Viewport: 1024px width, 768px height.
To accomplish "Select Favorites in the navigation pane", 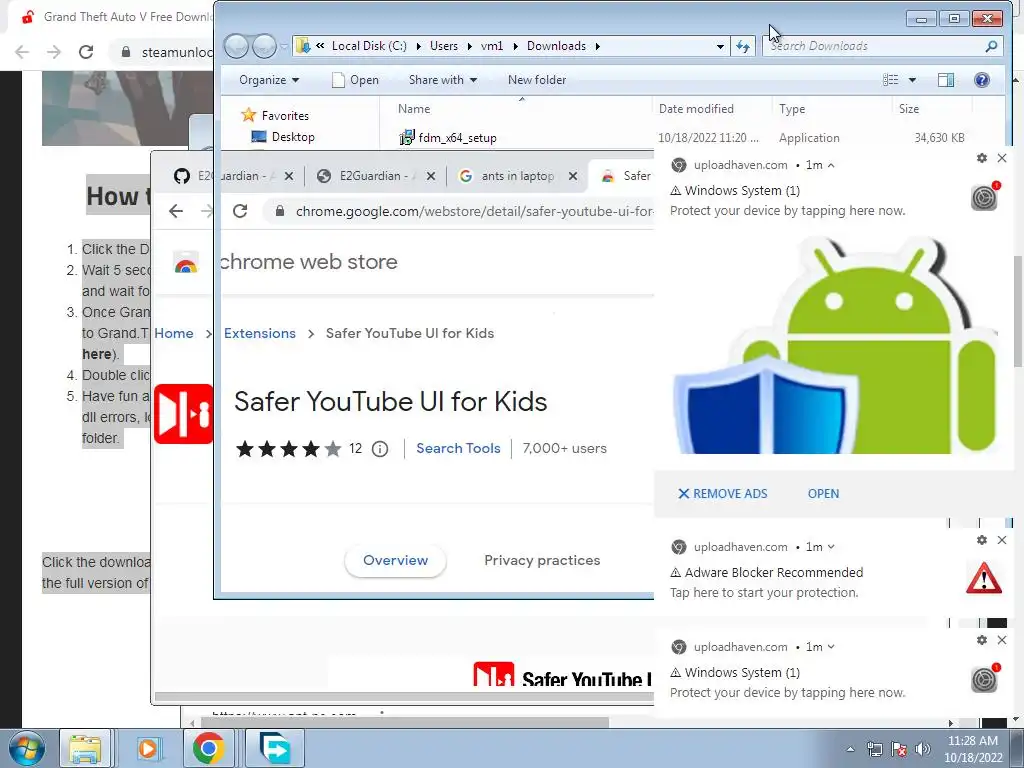I will pos(275,116).
